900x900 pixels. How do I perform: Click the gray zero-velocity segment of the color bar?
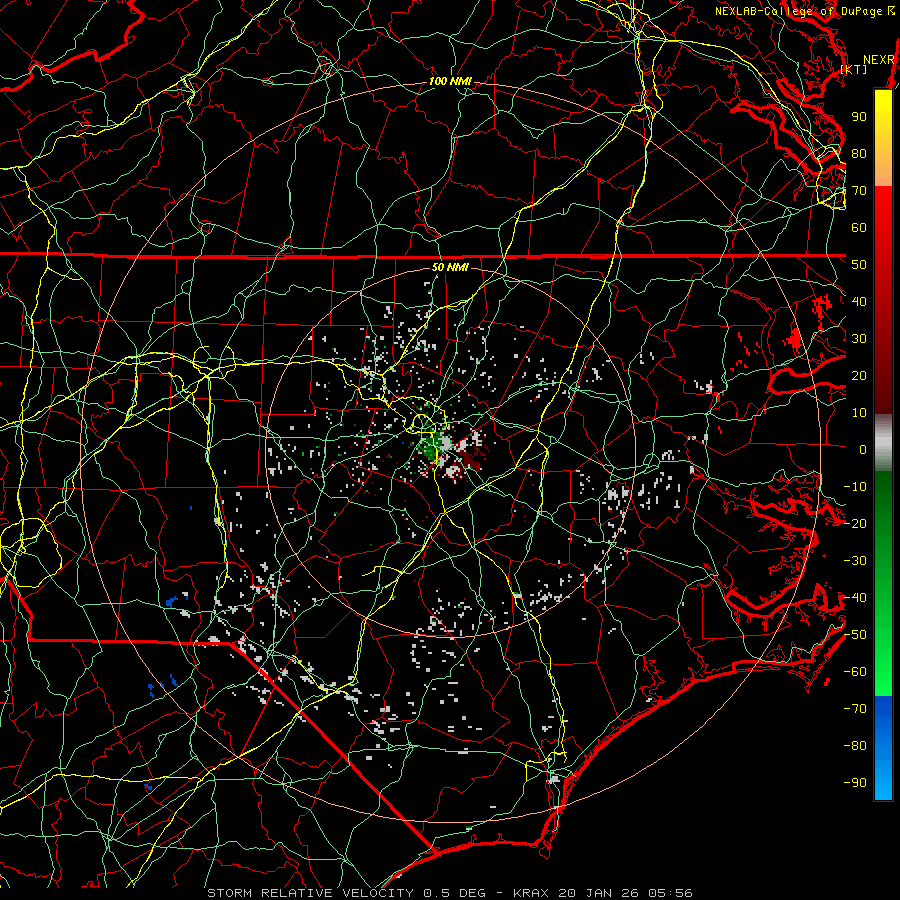pos(883,443)
